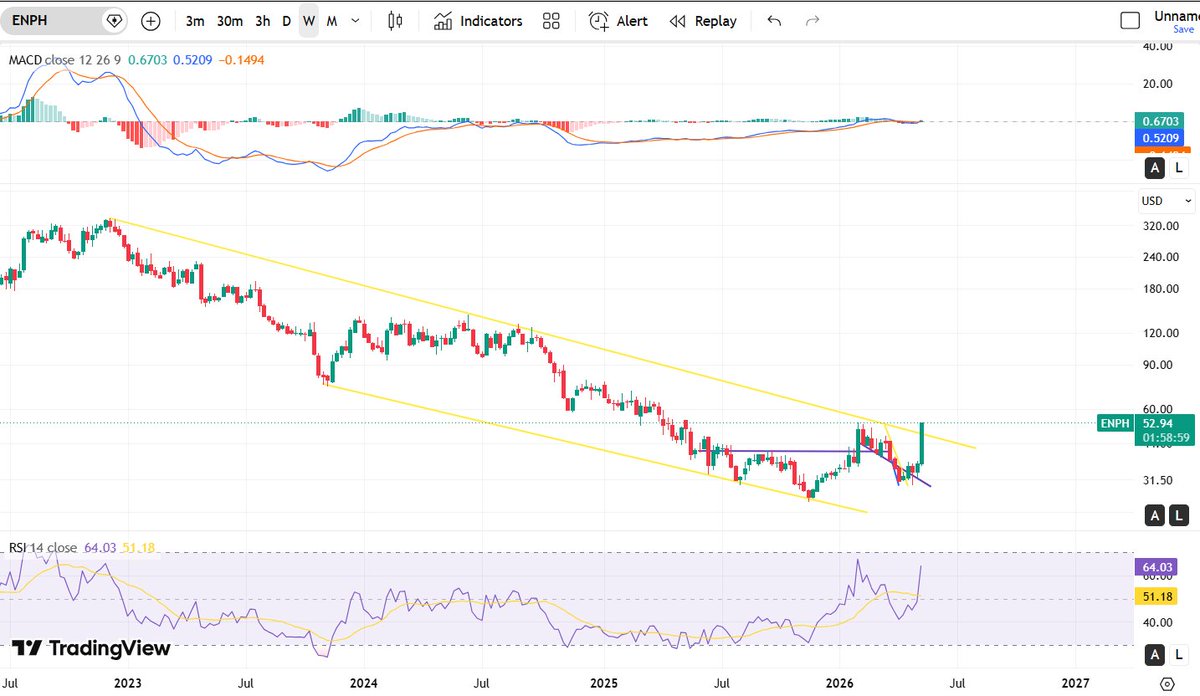This screenshot has height=696, width=1200.
Task: Click the 2024 time axis label
Action: 363,683
